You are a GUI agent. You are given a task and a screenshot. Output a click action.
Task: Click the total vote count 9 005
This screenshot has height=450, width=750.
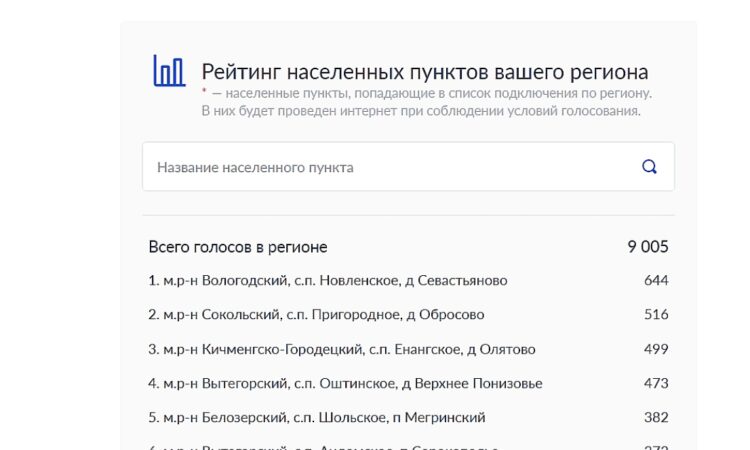[647, 247]
